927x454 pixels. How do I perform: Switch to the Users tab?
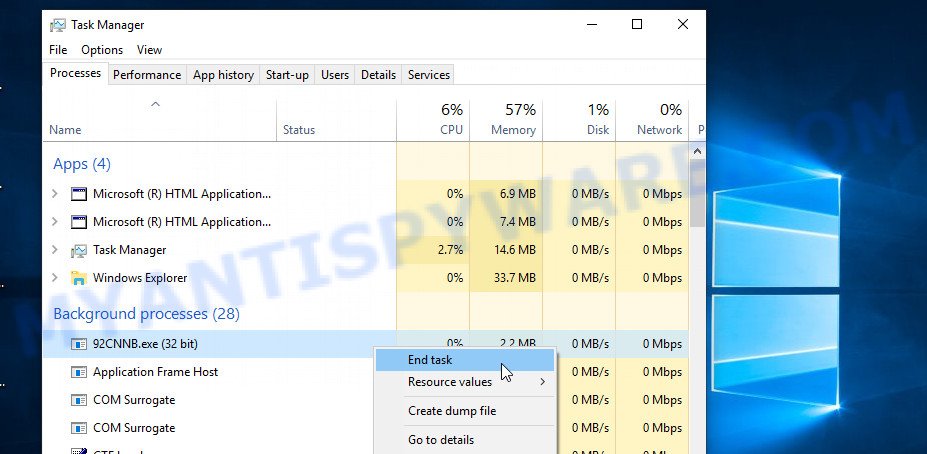(x=335, y=75)
